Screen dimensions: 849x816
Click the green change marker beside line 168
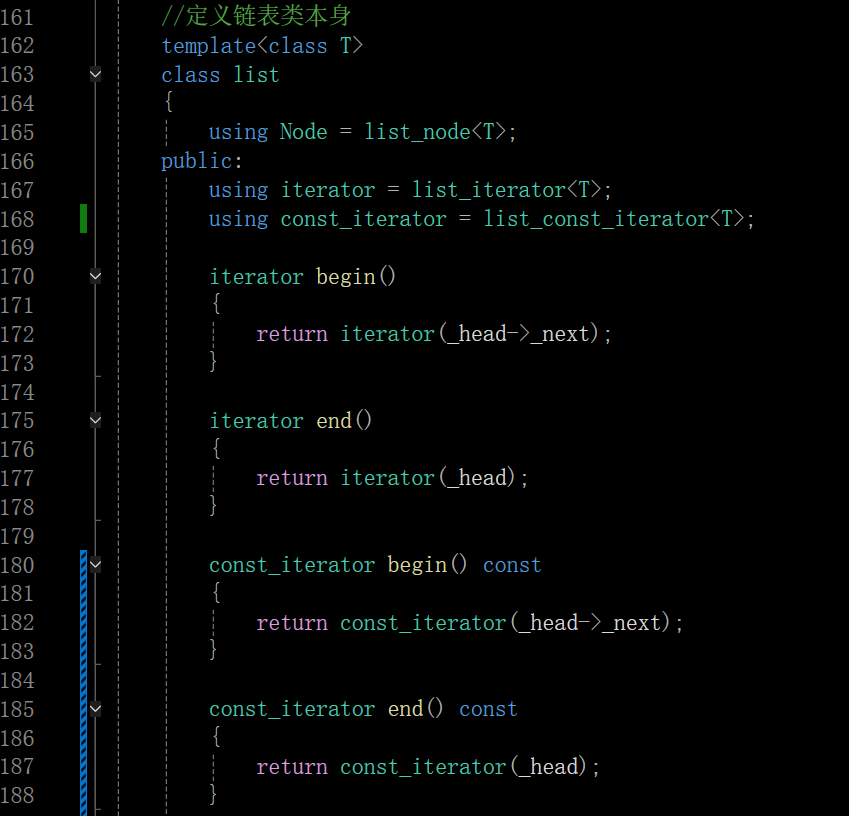pyautogui.click(x=83, y=219)
